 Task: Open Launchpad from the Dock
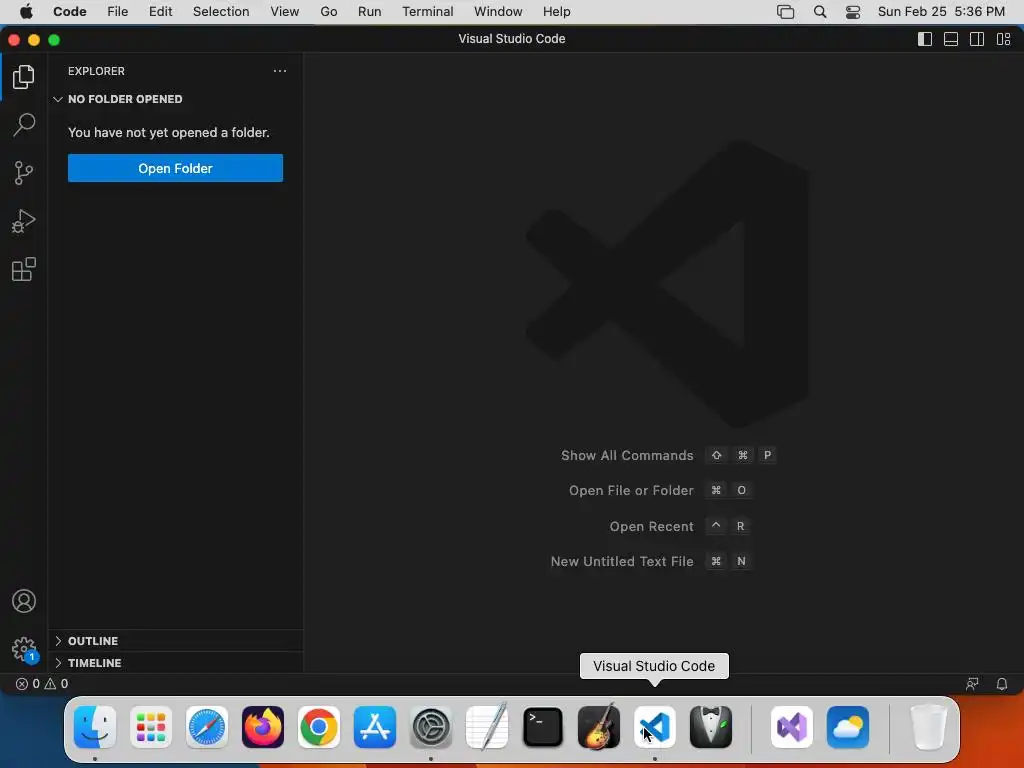[151, 727]
